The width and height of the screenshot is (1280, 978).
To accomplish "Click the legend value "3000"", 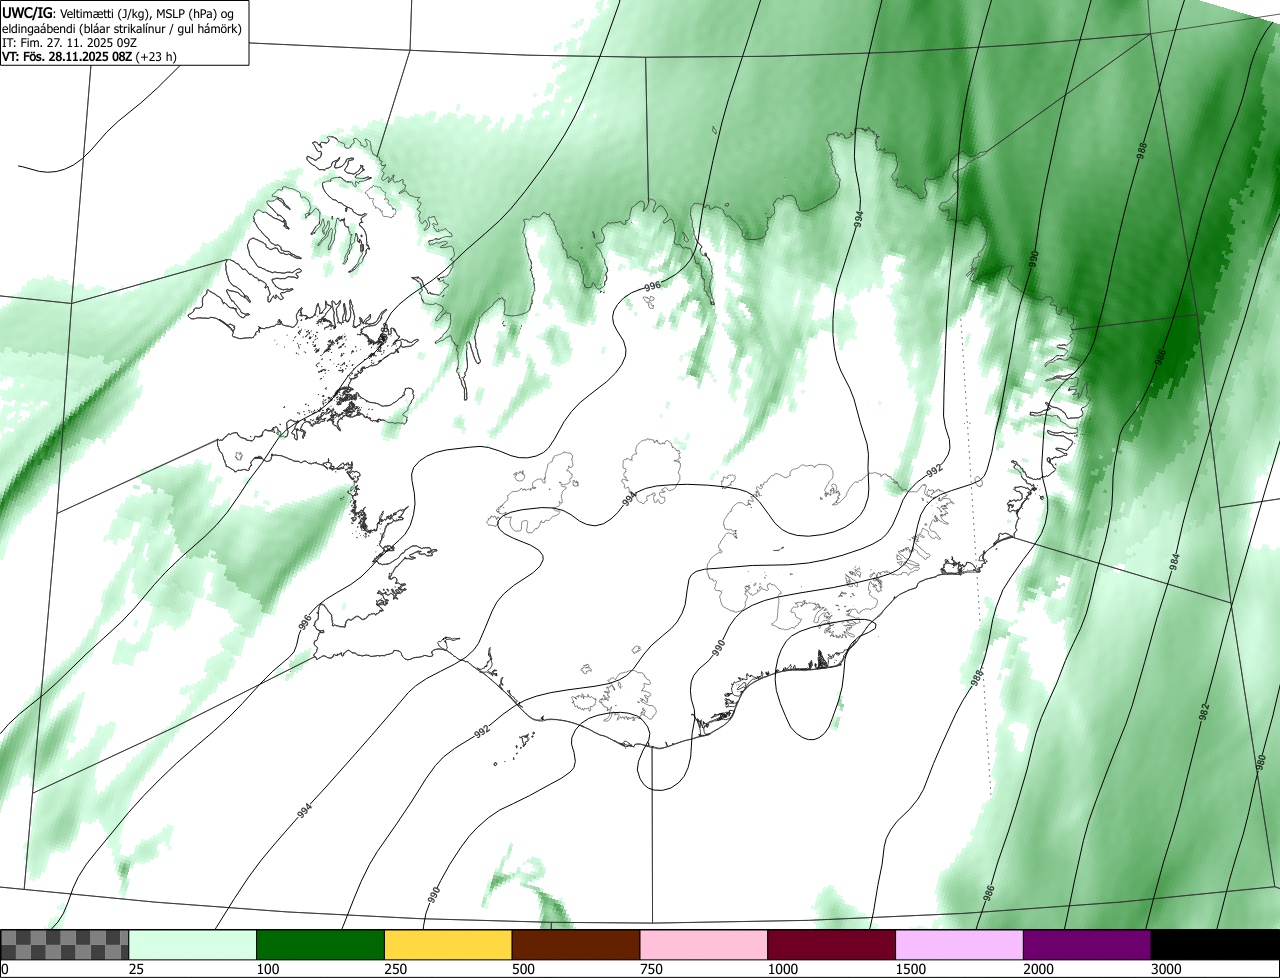I will (x=1166, y=970).
